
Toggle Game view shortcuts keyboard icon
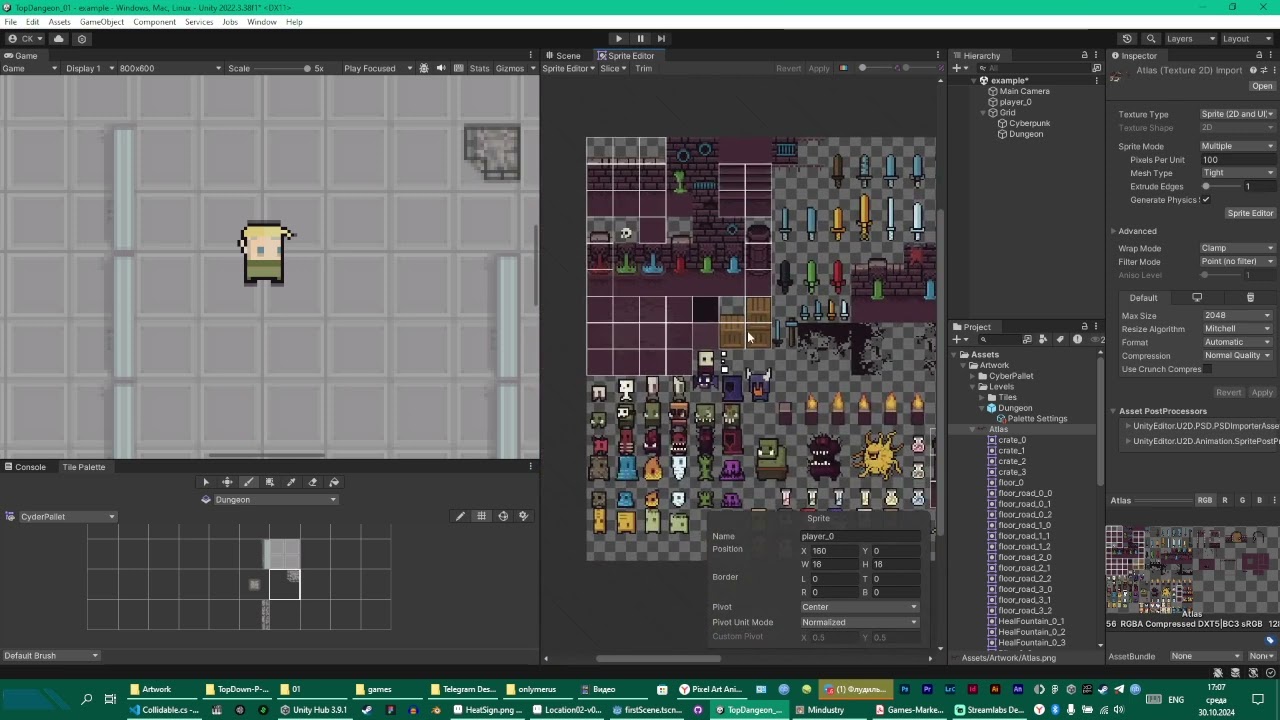click(458, 68)
